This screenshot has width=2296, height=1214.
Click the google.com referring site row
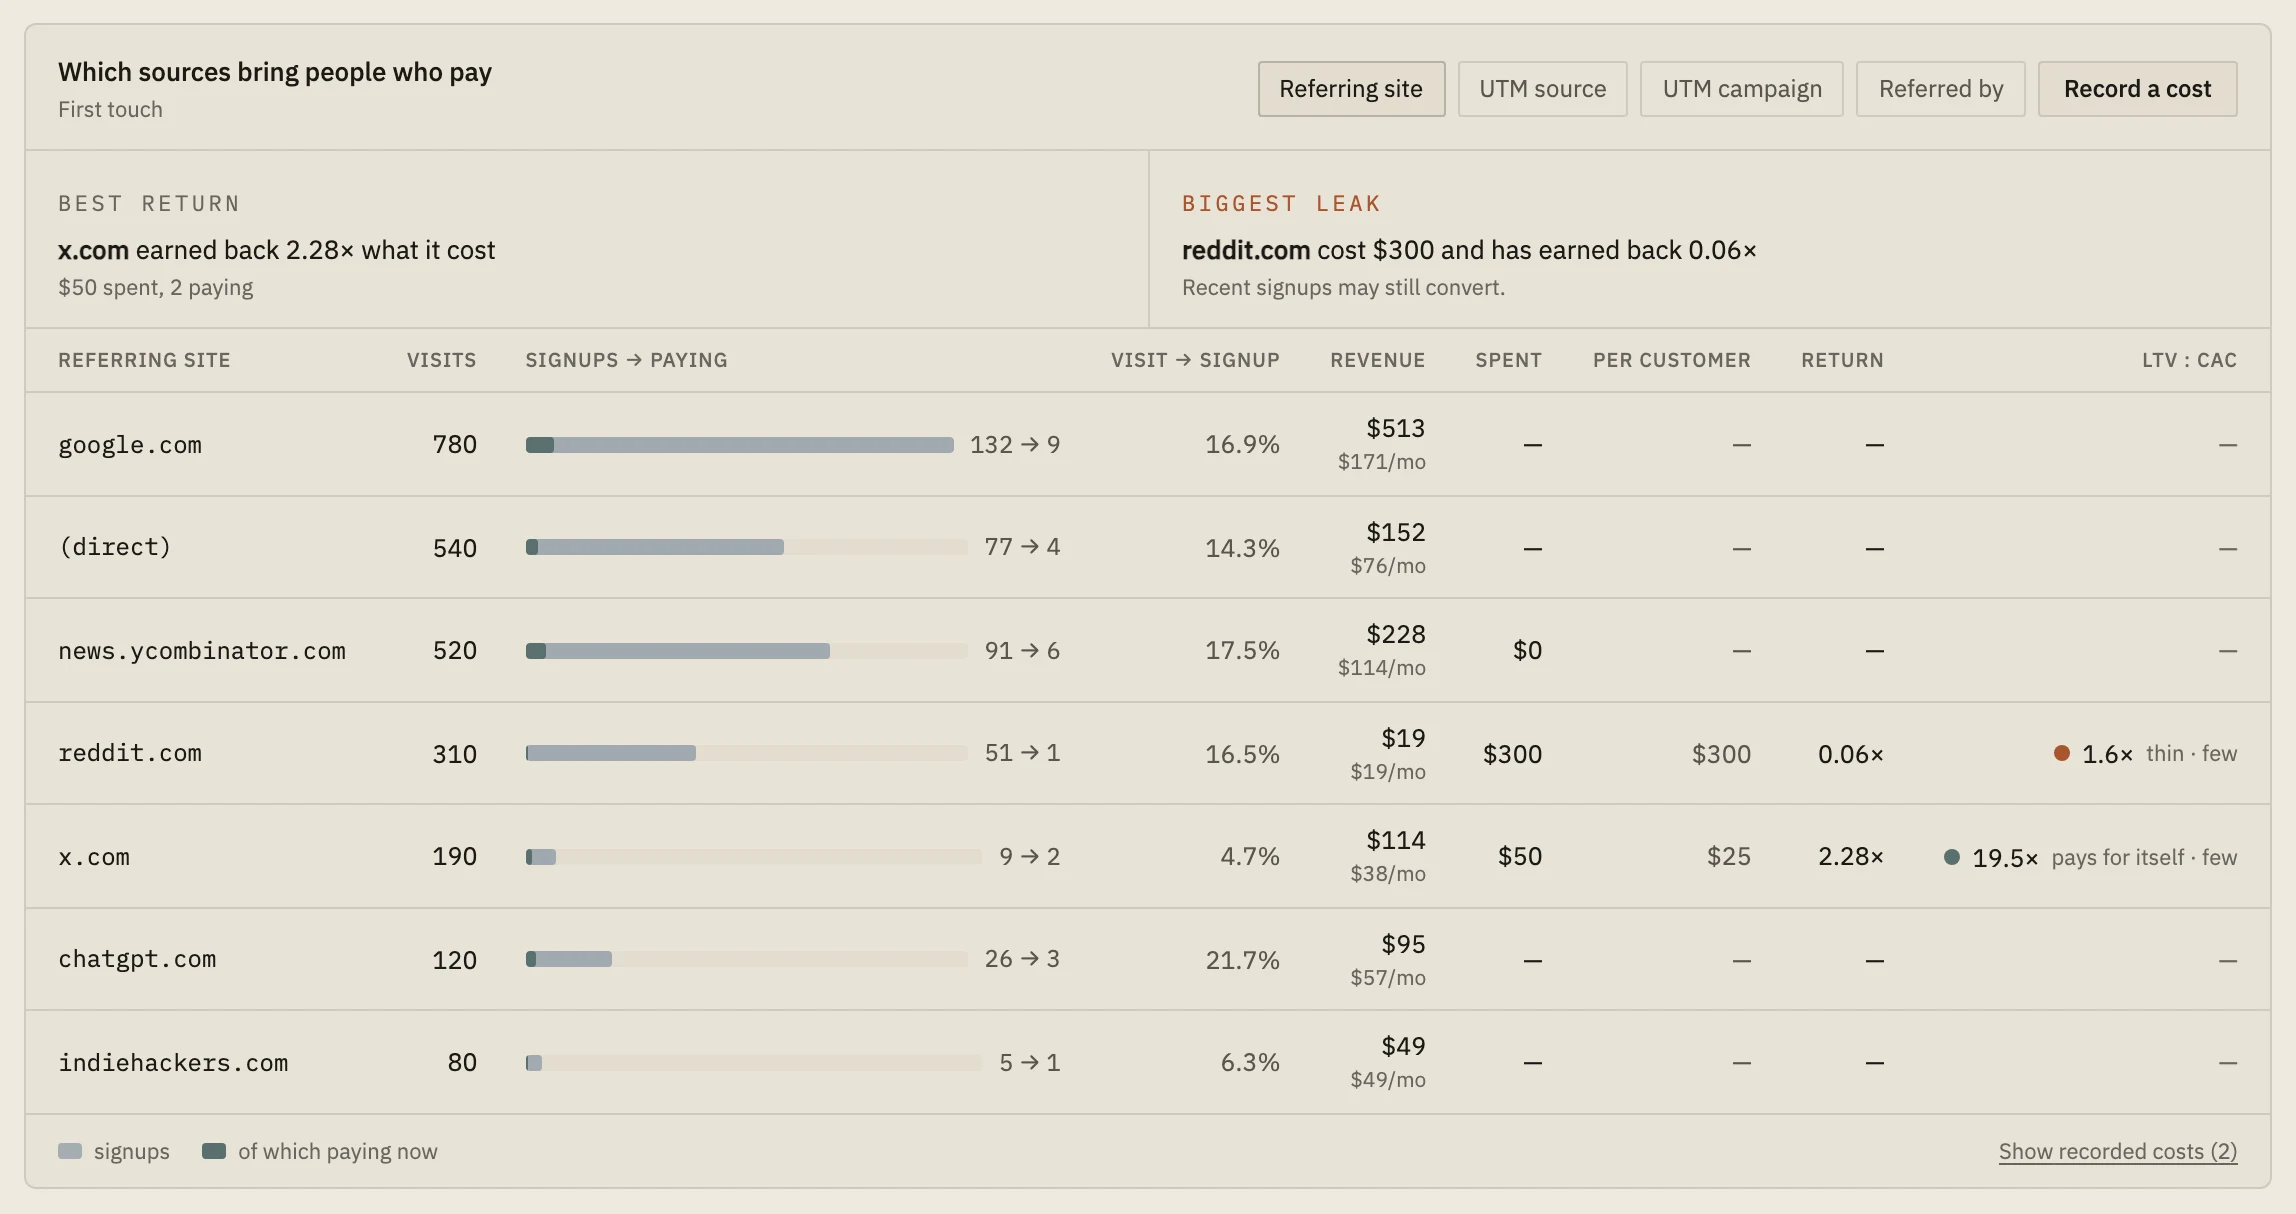(1148, 444)
